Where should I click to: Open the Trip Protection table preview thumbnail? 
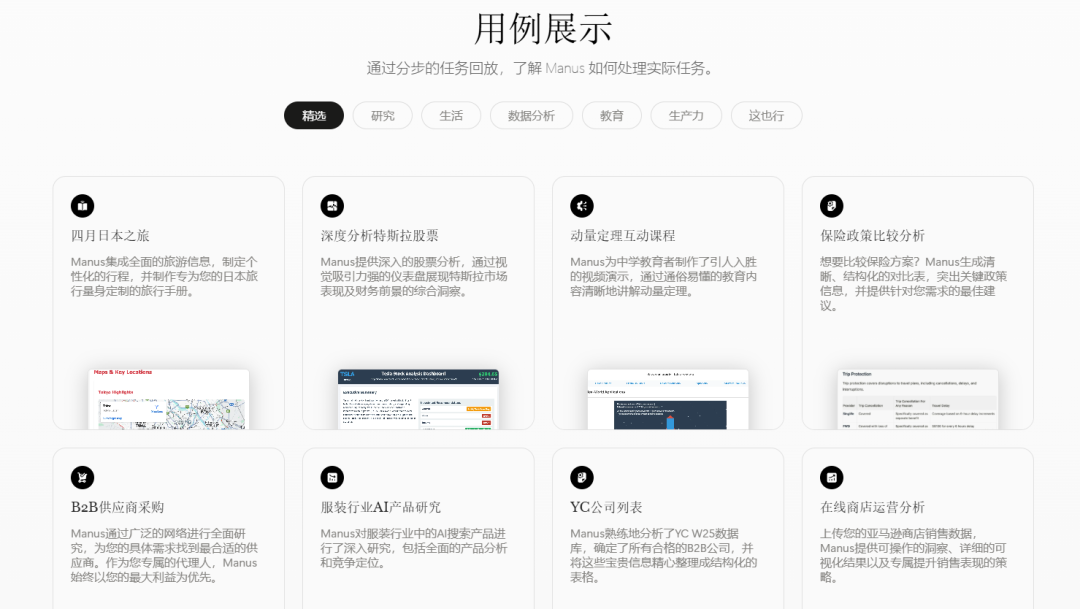coord(917,399)
